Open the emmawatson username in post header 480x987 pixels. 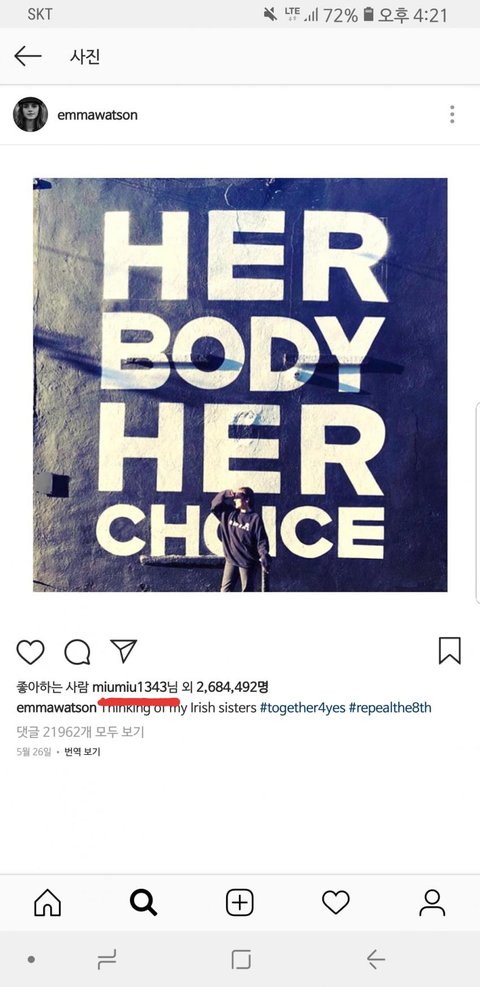[97, 115]
